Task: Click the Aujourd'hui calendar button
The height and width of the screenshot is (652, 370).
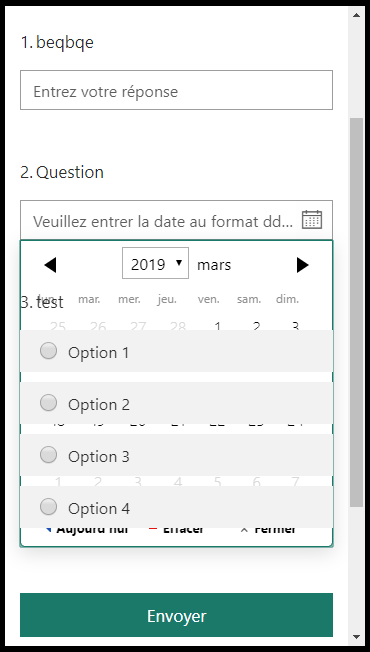Action: point(87,530)
